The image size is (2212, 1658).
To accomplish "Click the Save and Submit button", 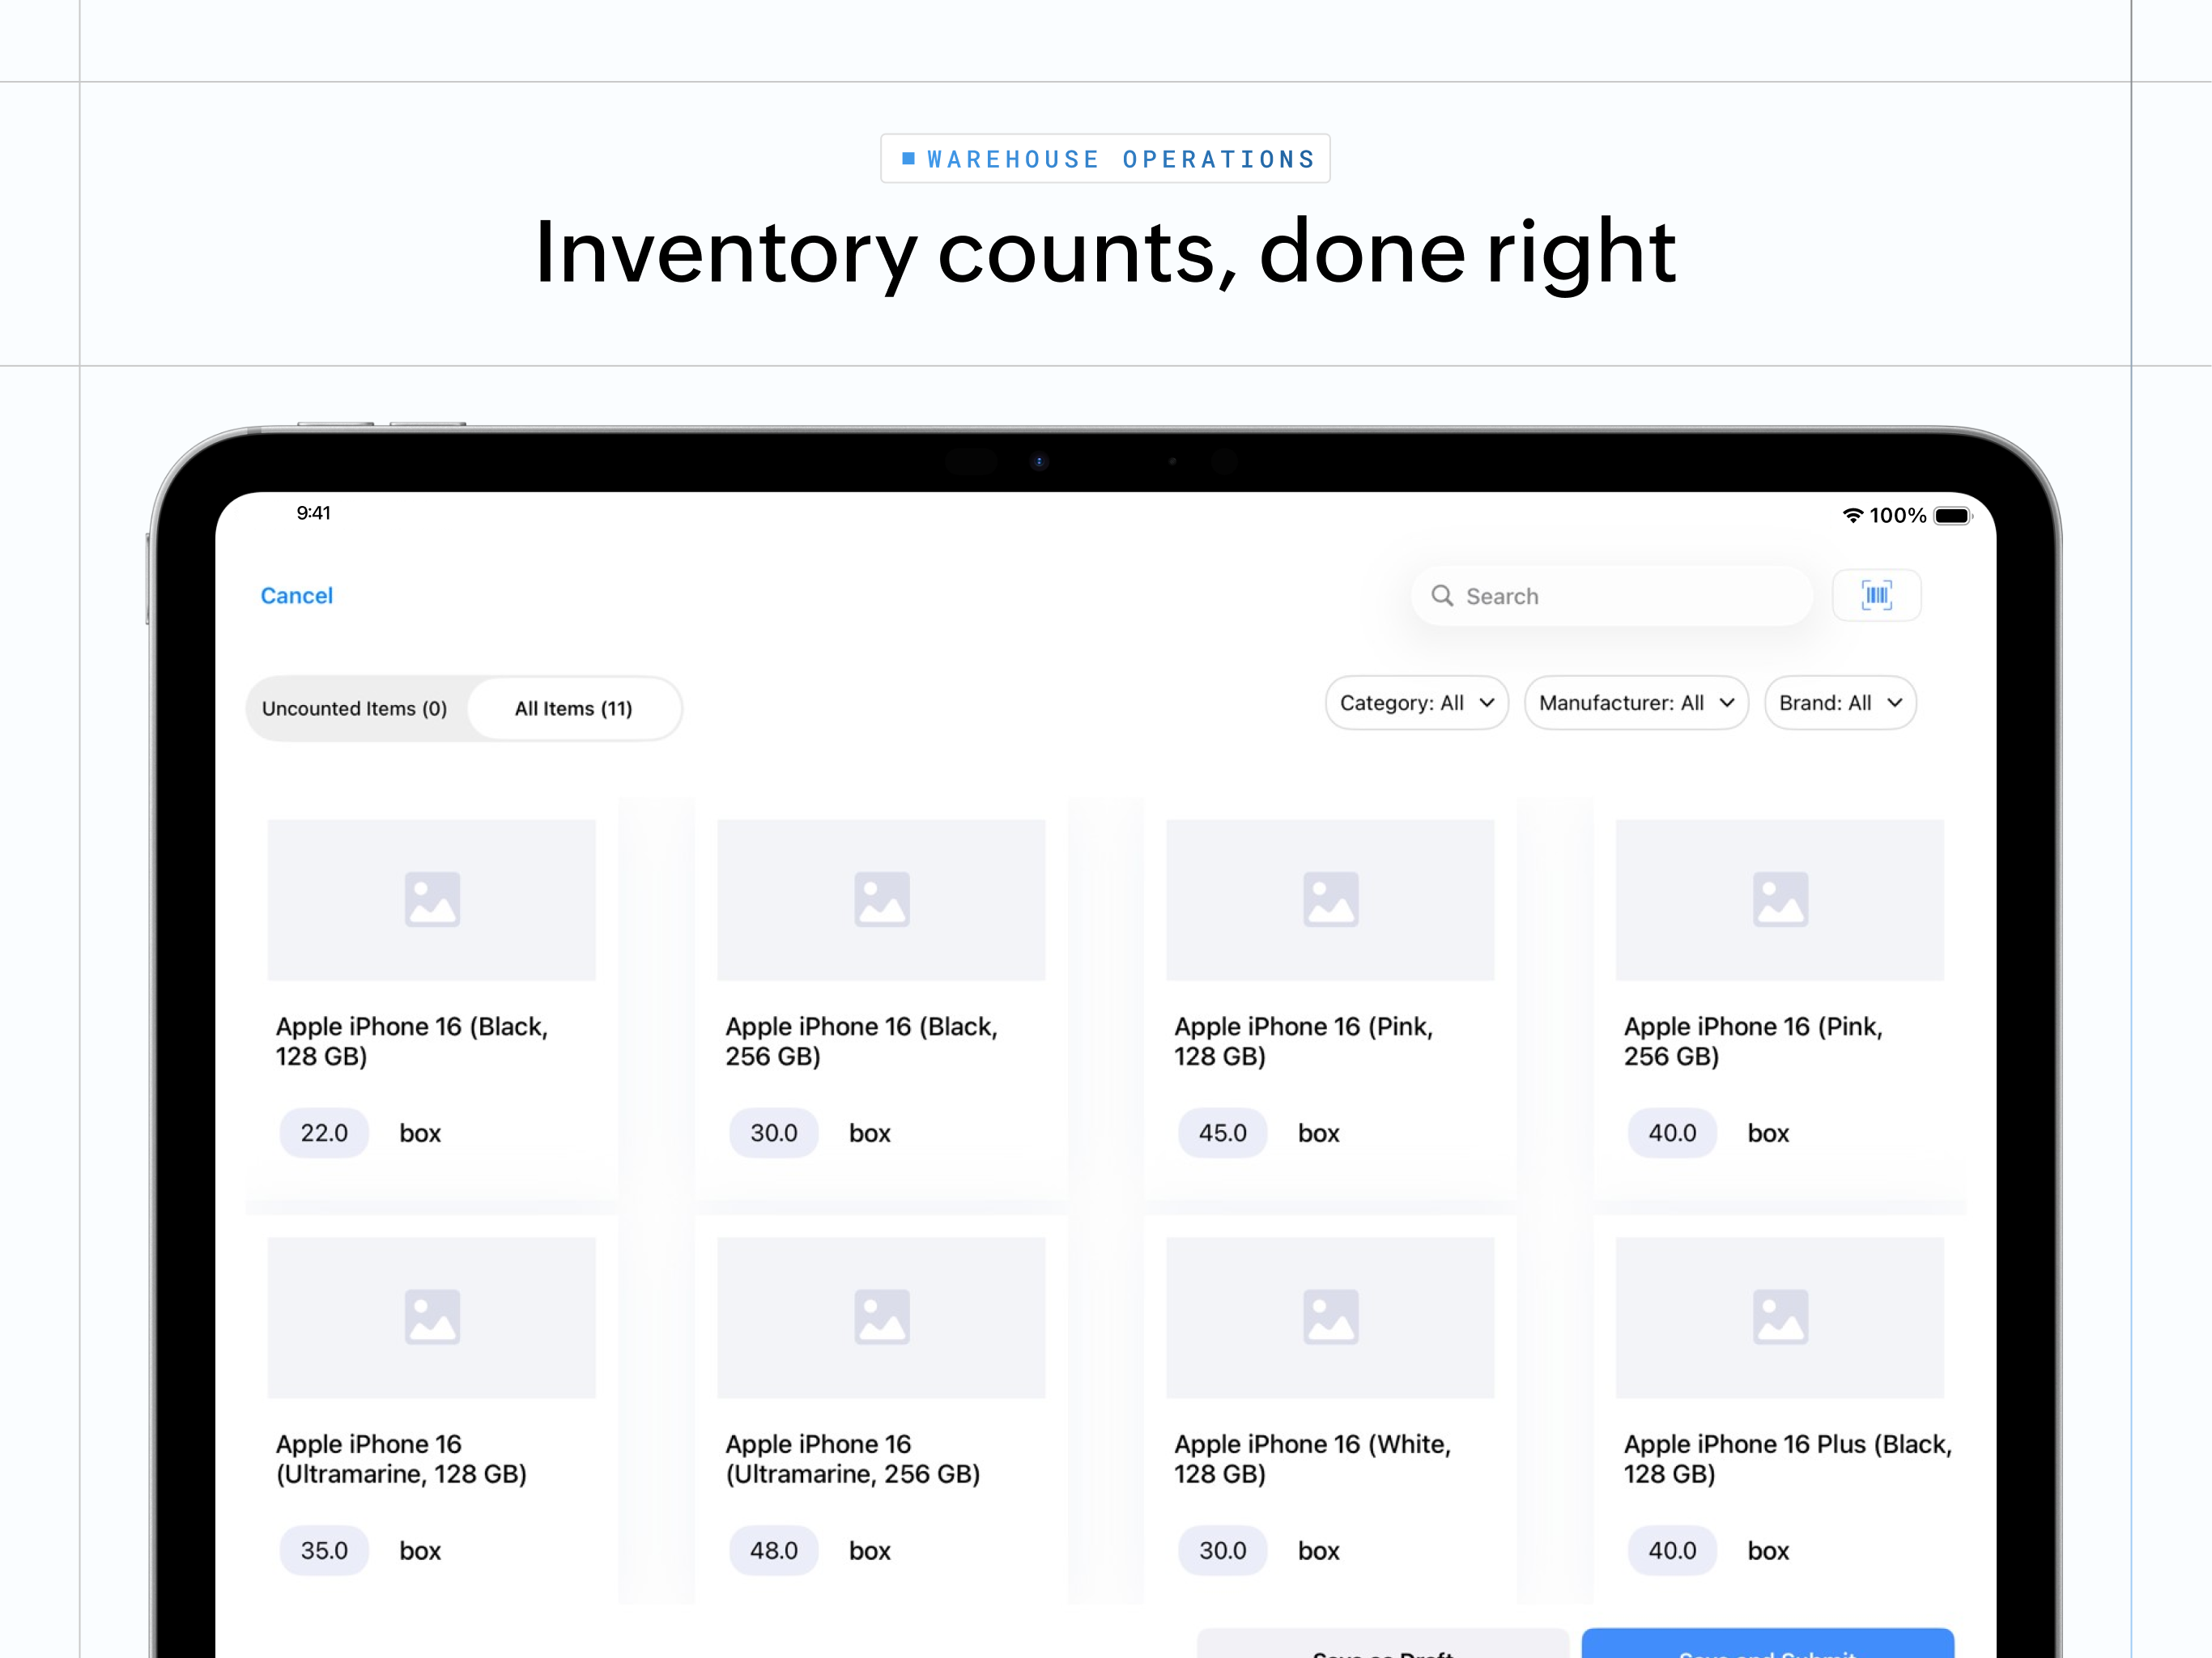I will [1767, 1643].
